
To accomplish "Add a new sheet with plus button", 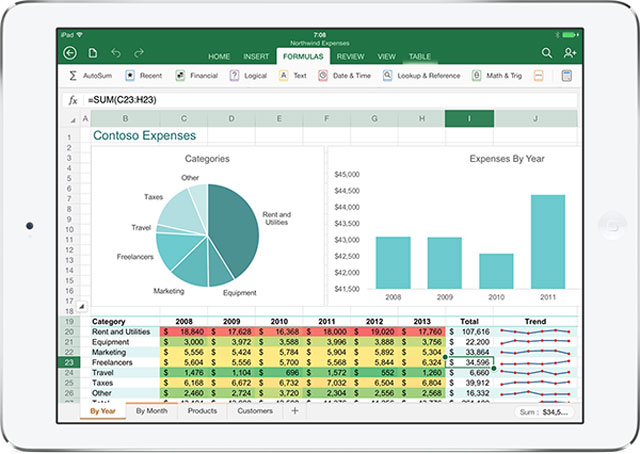I will tap(295, 411).
